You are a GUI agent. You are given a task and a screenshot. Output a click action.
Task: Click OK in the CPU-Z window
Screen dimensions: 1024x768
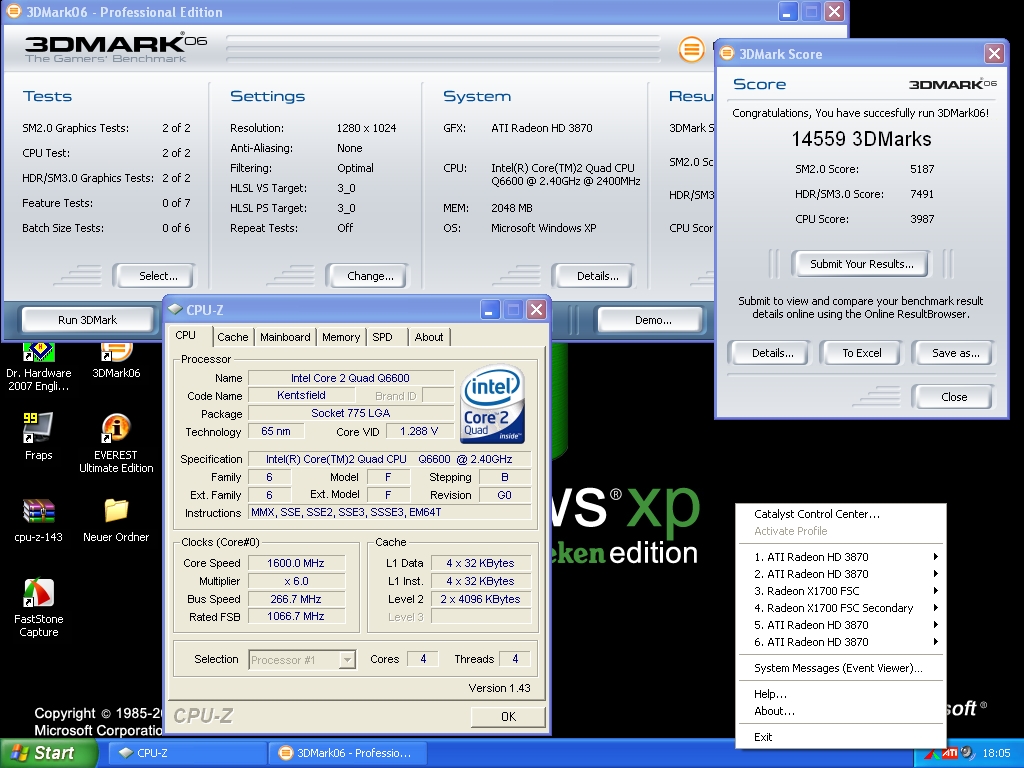(x=508, y=716)
